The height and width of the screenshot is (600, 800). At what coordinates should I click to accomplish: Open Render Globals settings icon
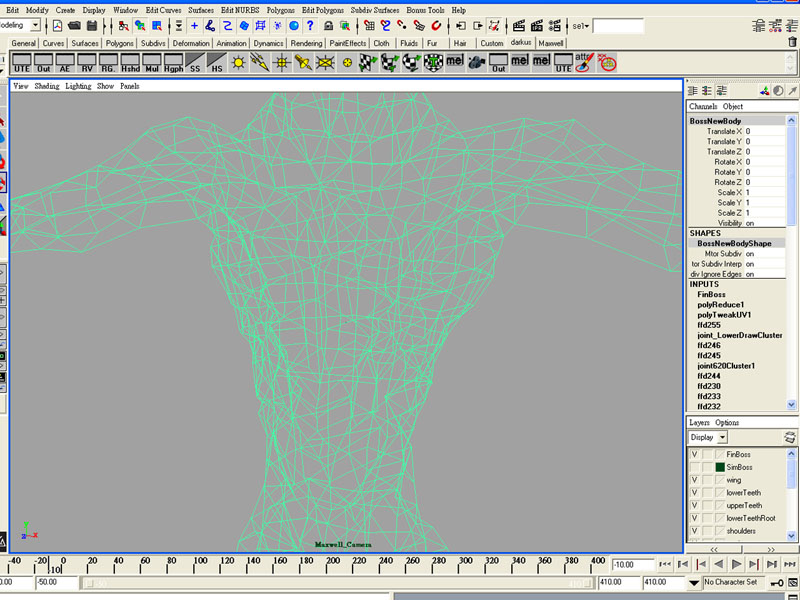(555, 26)
